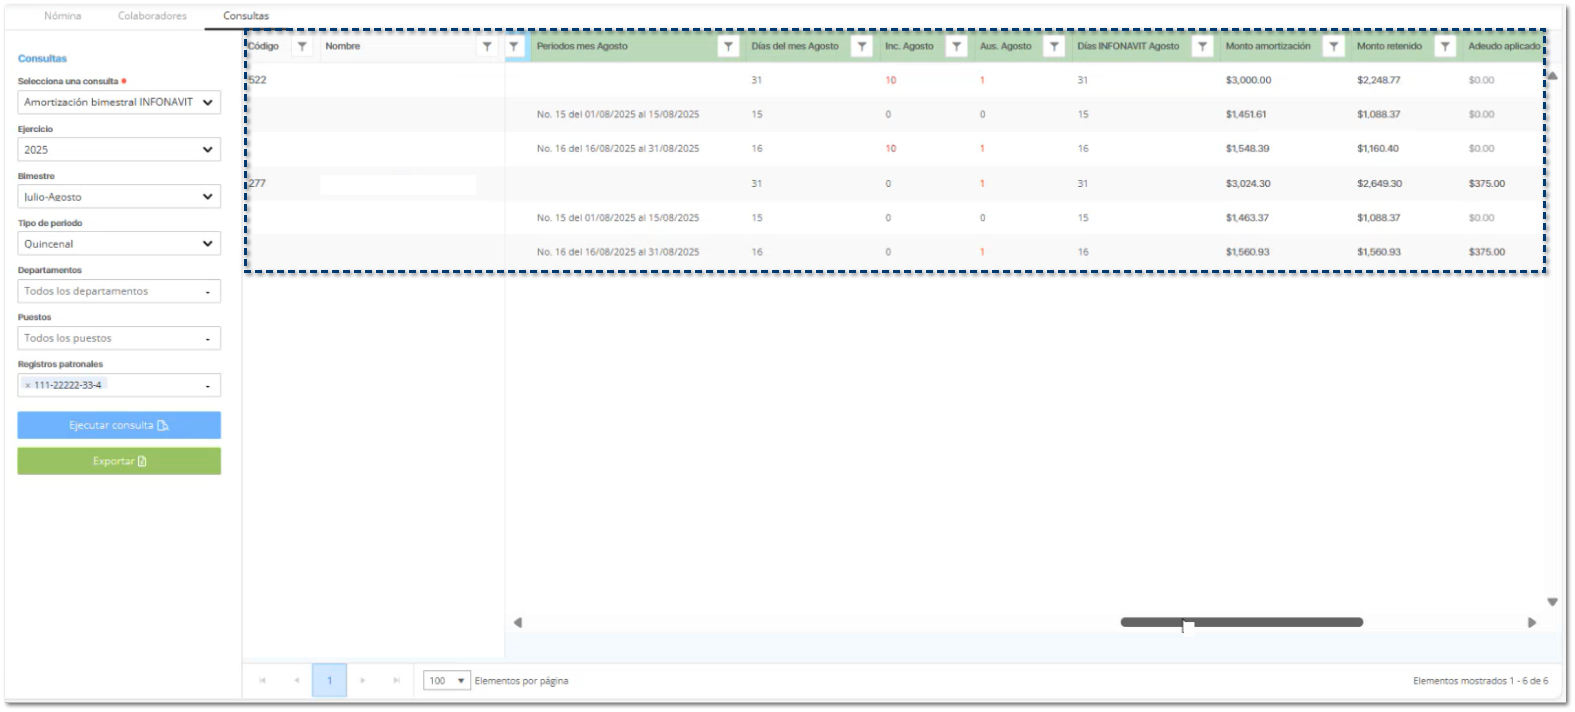Sort by Días INFONAVIT Agosto header

click(1128, 46)
